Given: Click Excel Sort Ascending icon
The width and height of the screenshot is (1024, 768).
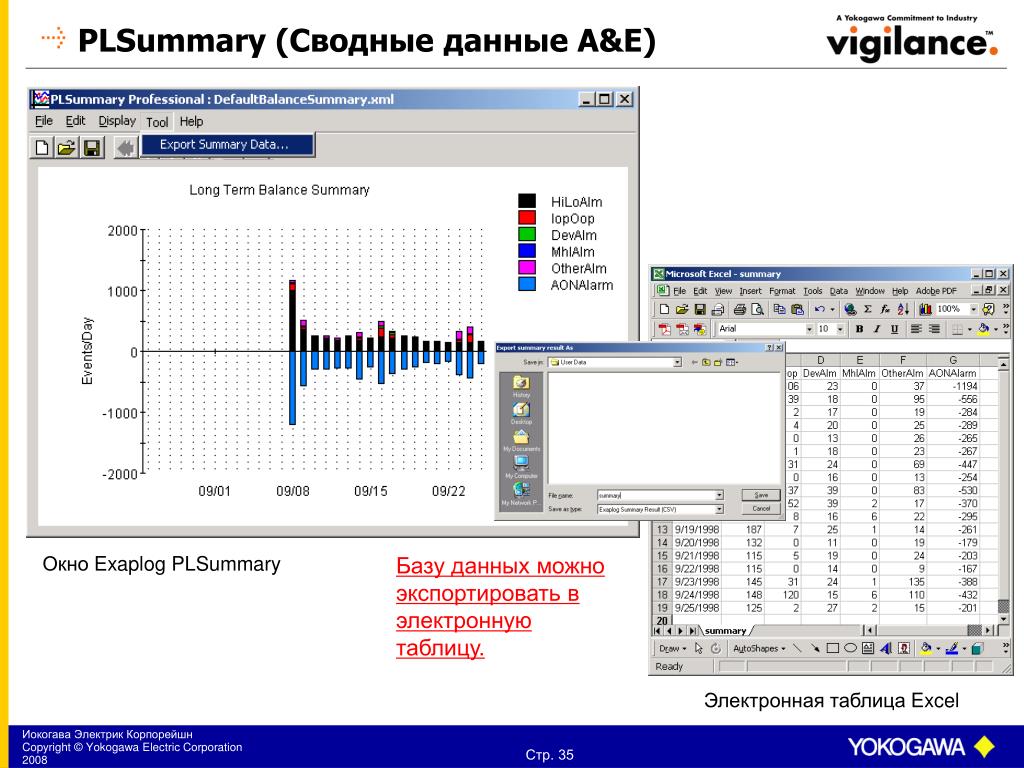Looking at the screenshot, I should point(903,309).
